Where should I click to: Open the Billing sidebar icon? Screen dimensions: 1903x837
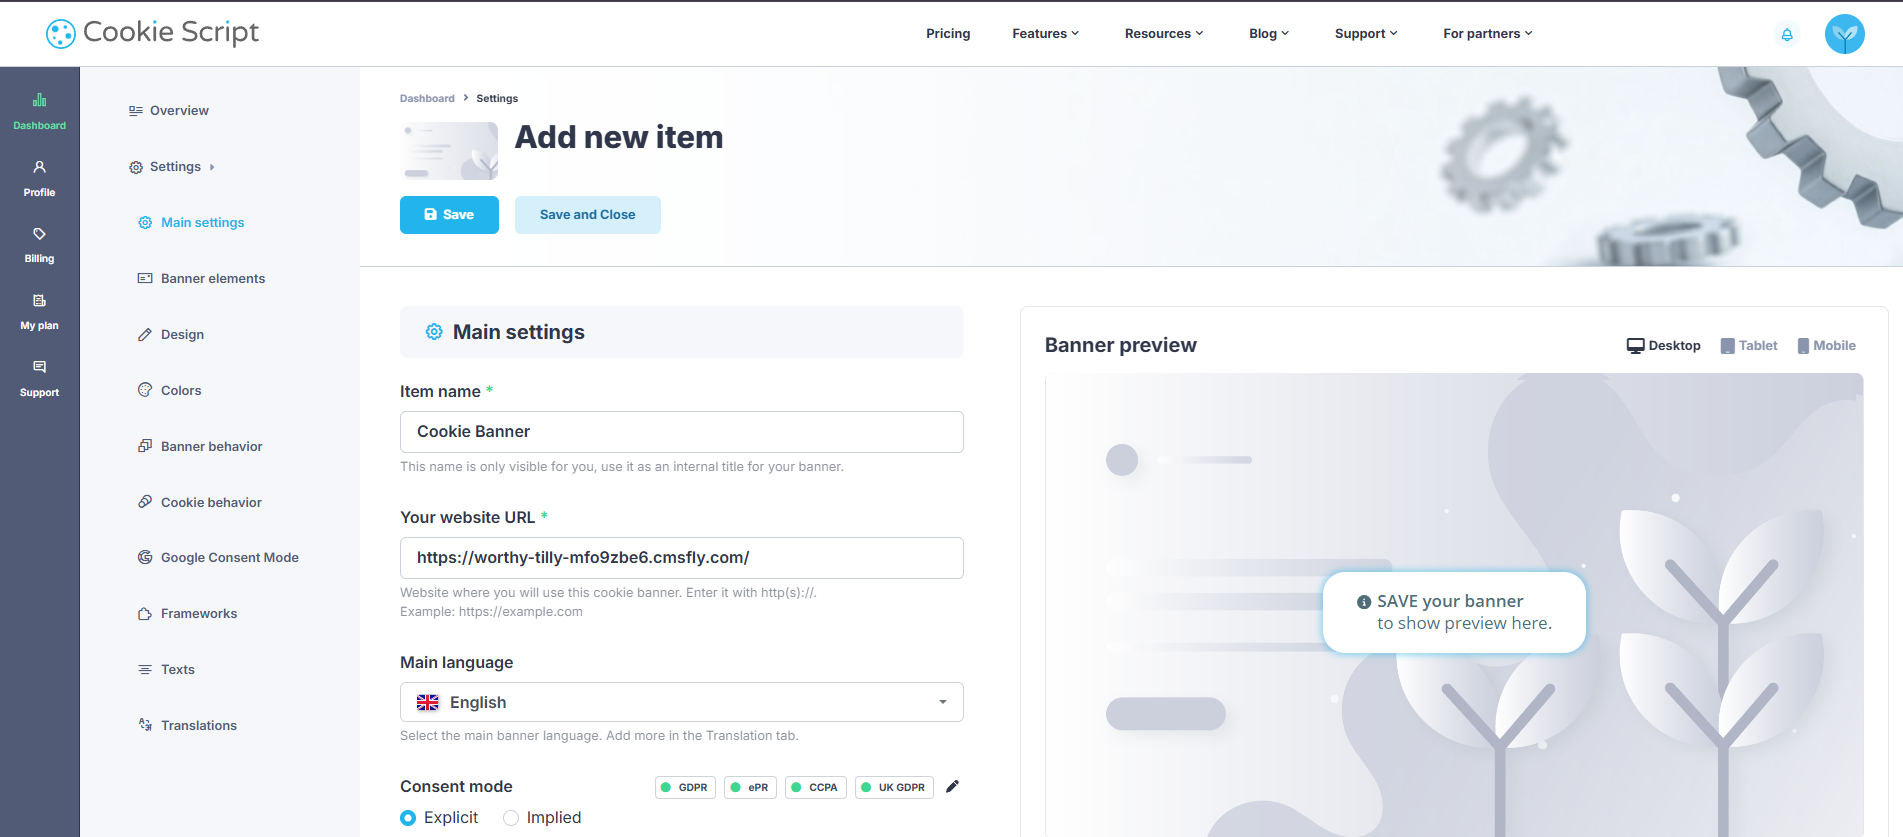[x=39, y=234]
